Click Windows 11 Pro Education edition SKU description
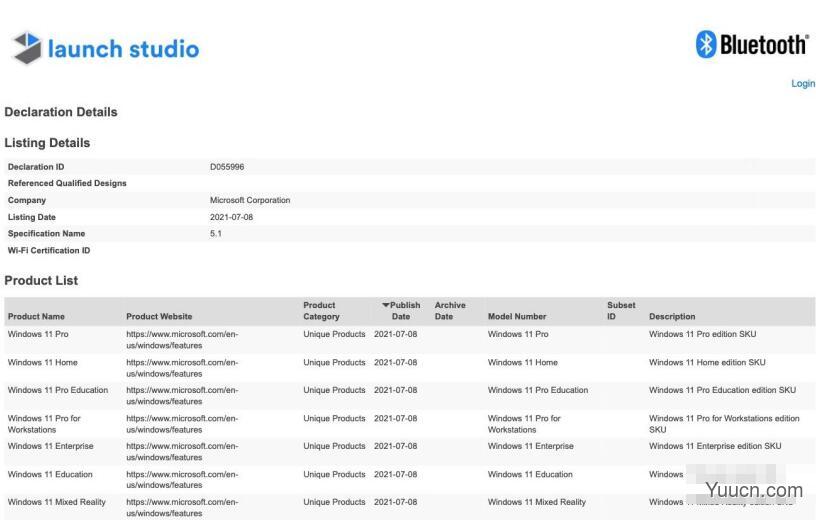Viewport: 816px width, 520px height. (x=722, y=390)
